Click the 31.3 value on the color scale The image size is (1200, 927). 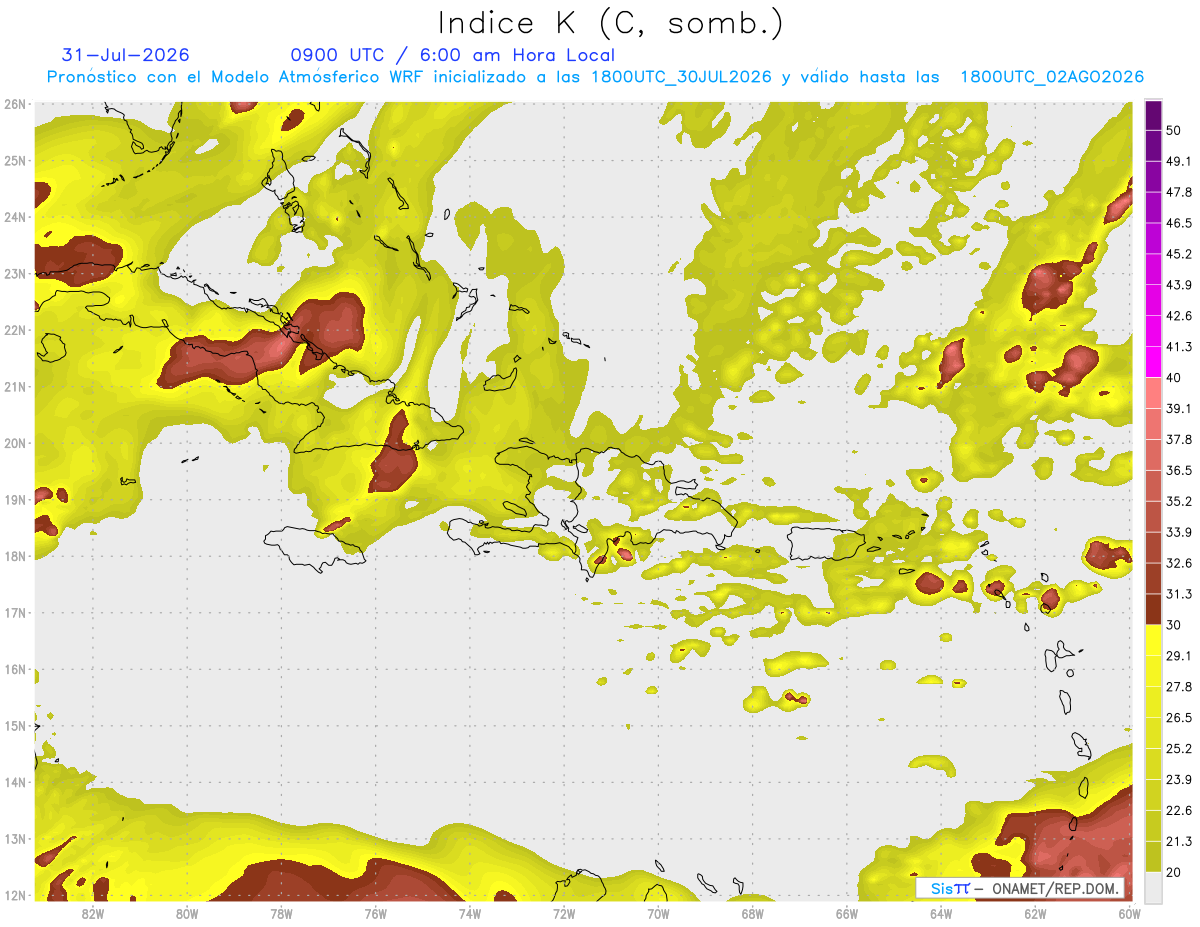[1179, 594]
